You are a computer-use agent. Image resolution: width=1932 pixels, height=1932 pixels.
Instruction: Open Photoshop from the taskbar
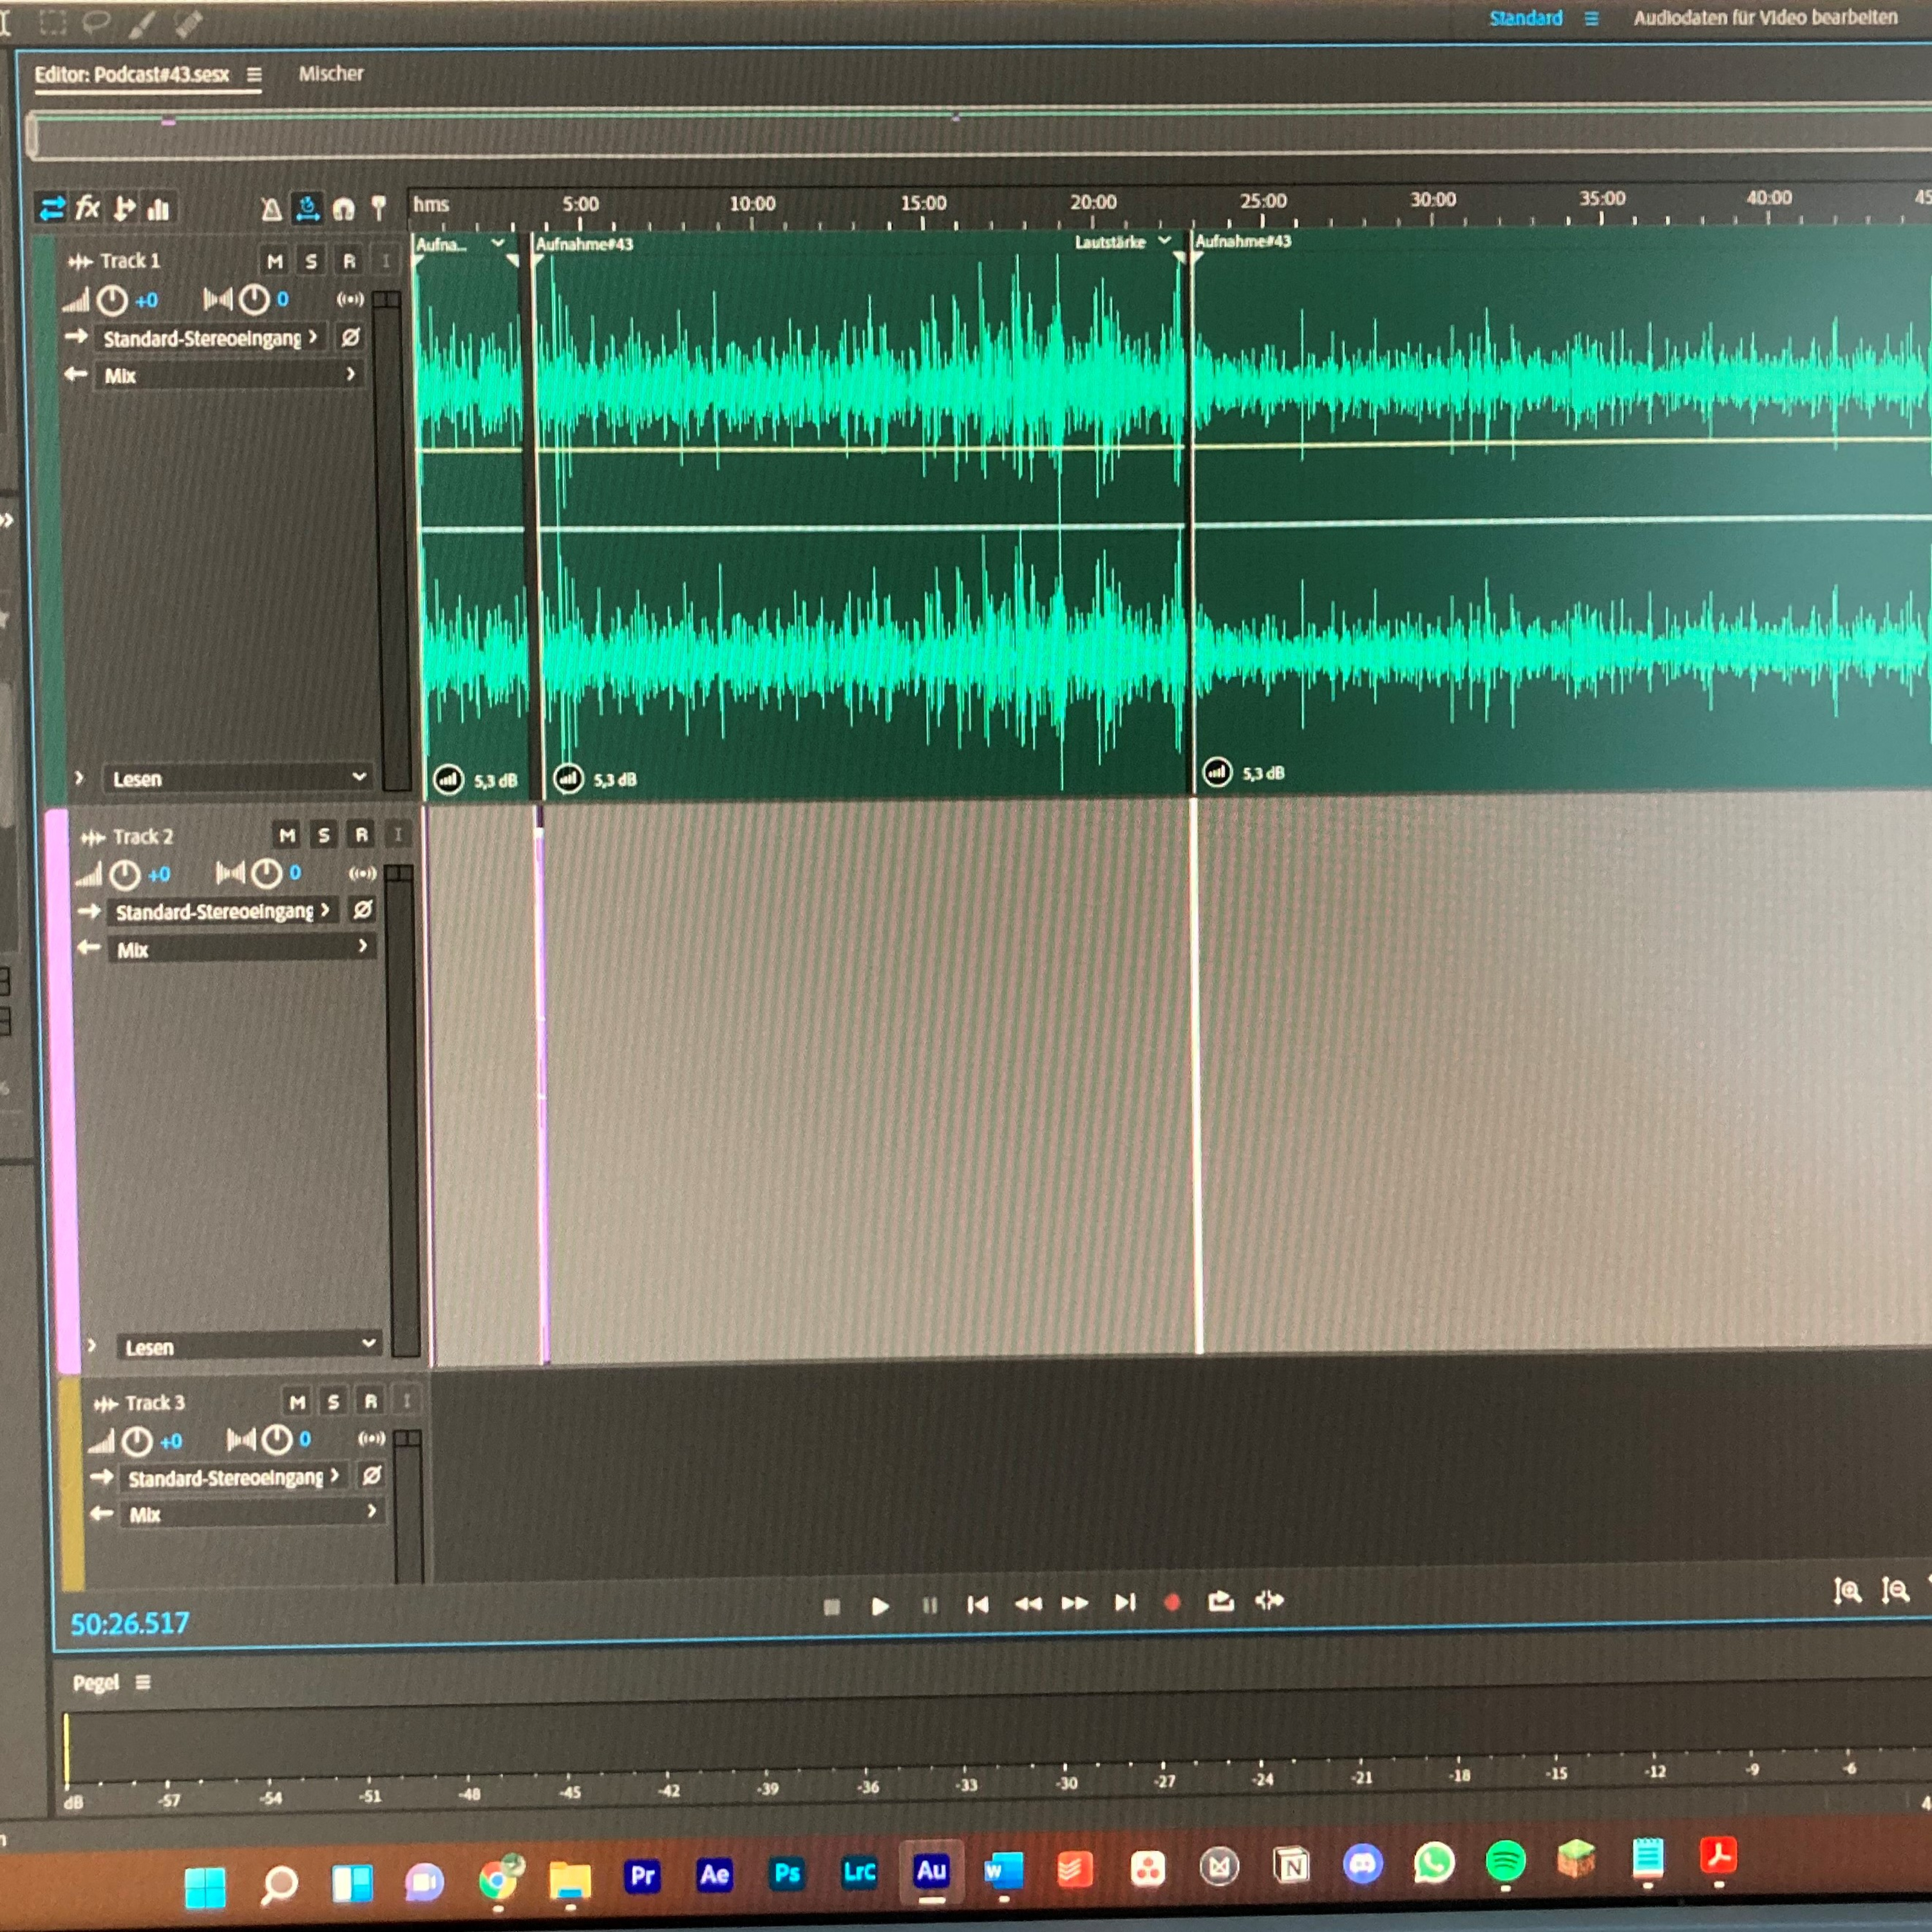click(x=787, y=1873)
